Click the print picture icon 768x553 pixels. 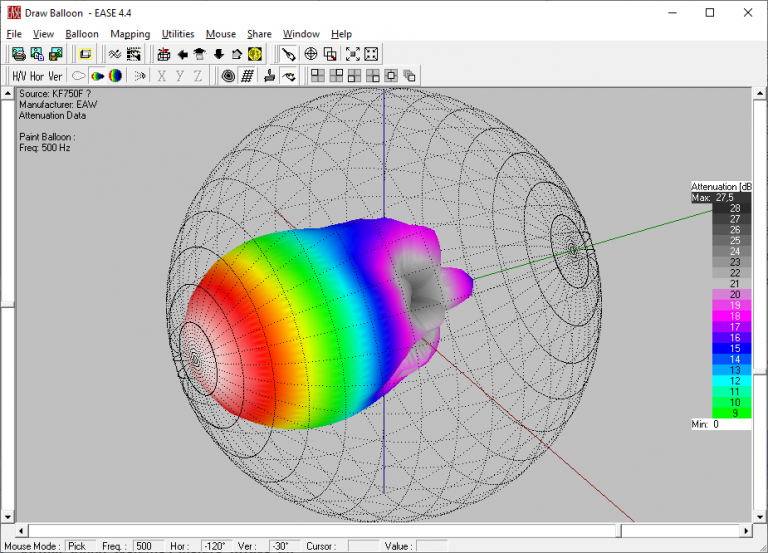[19, 54]
